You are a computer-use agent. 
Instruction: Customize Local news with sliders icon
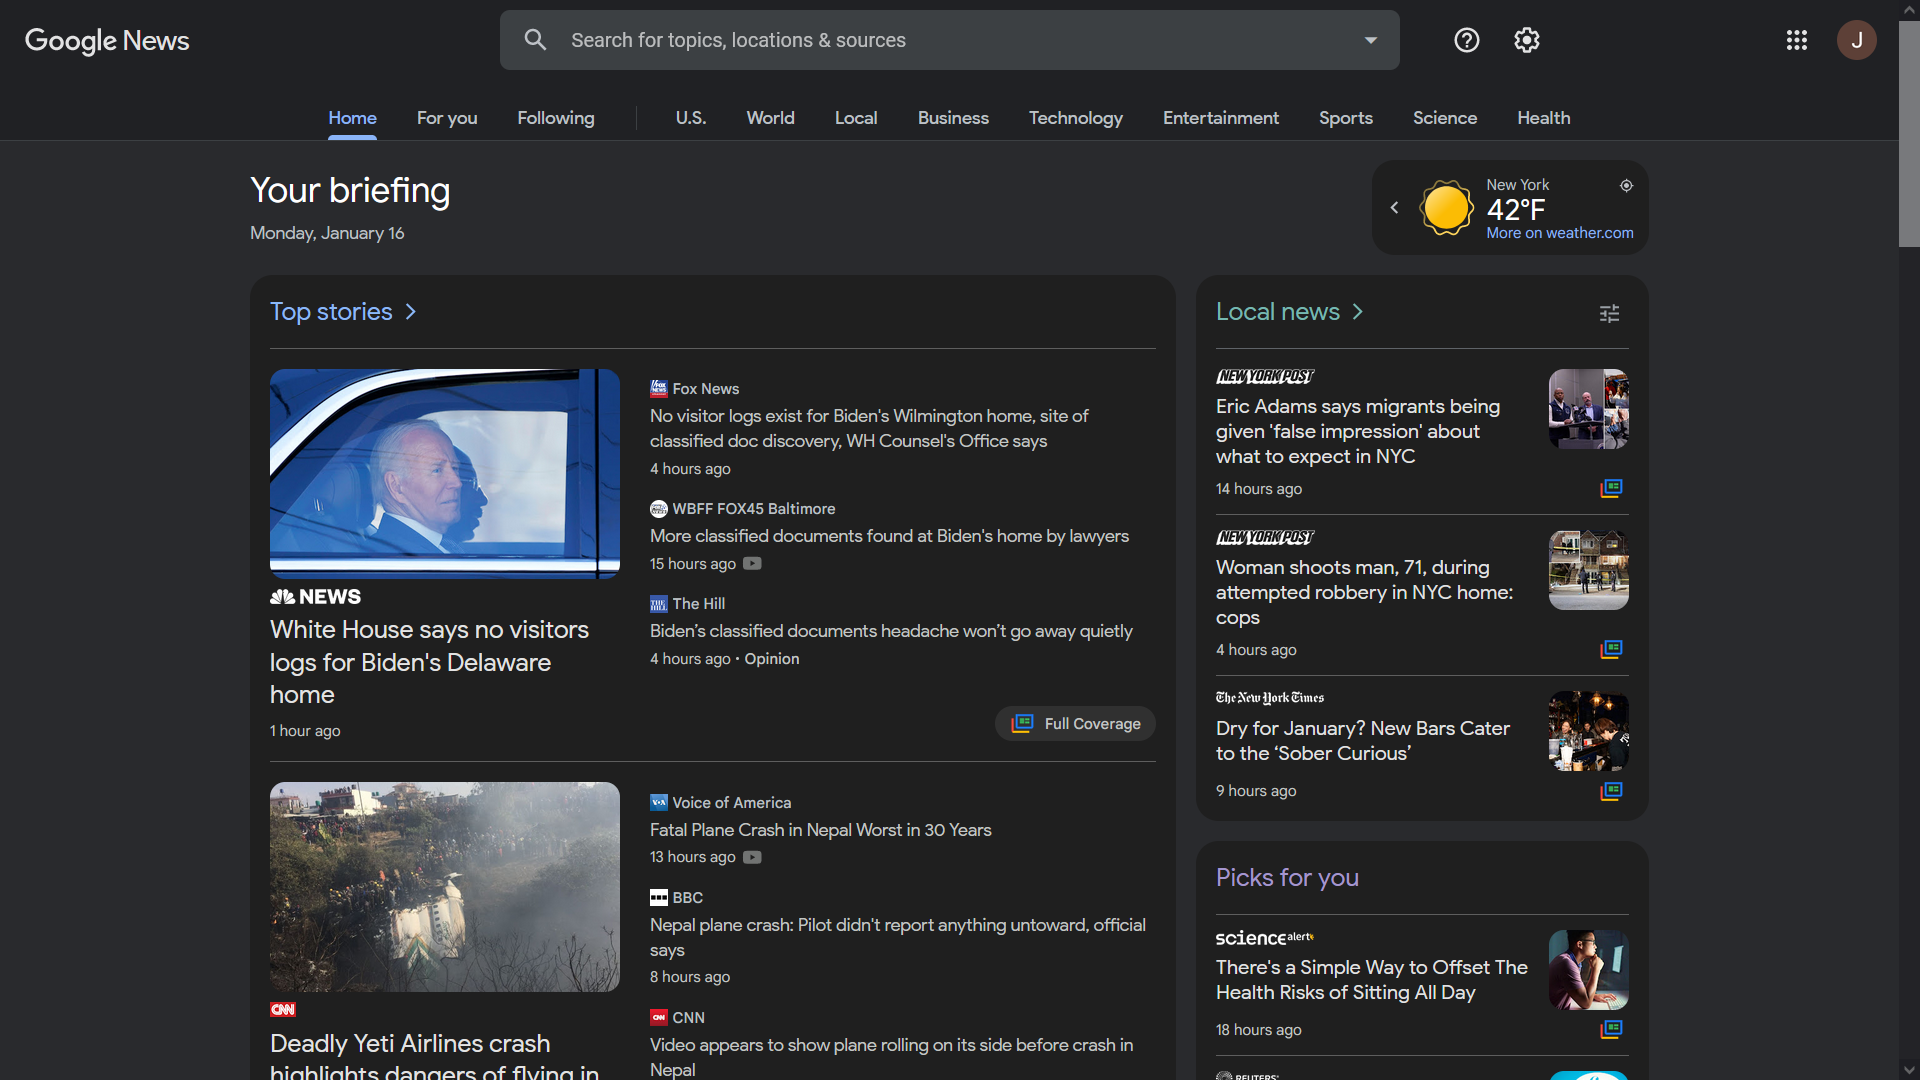click(x=1609, y=313)
